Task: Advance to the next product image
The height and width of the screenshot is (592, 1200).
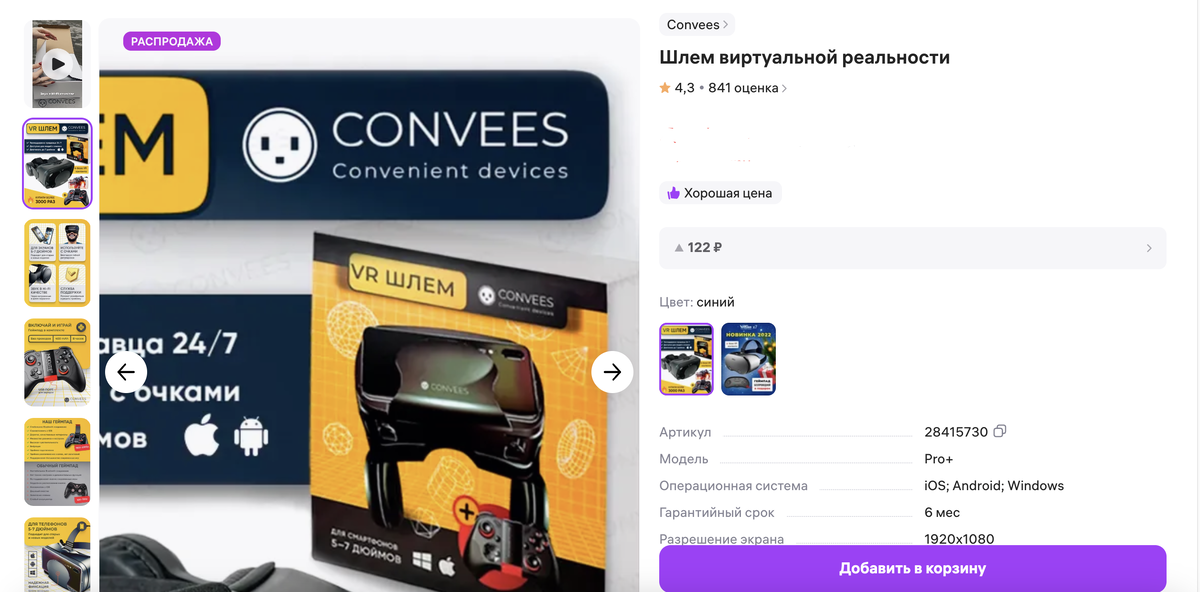Action: [x=612, y=372]
